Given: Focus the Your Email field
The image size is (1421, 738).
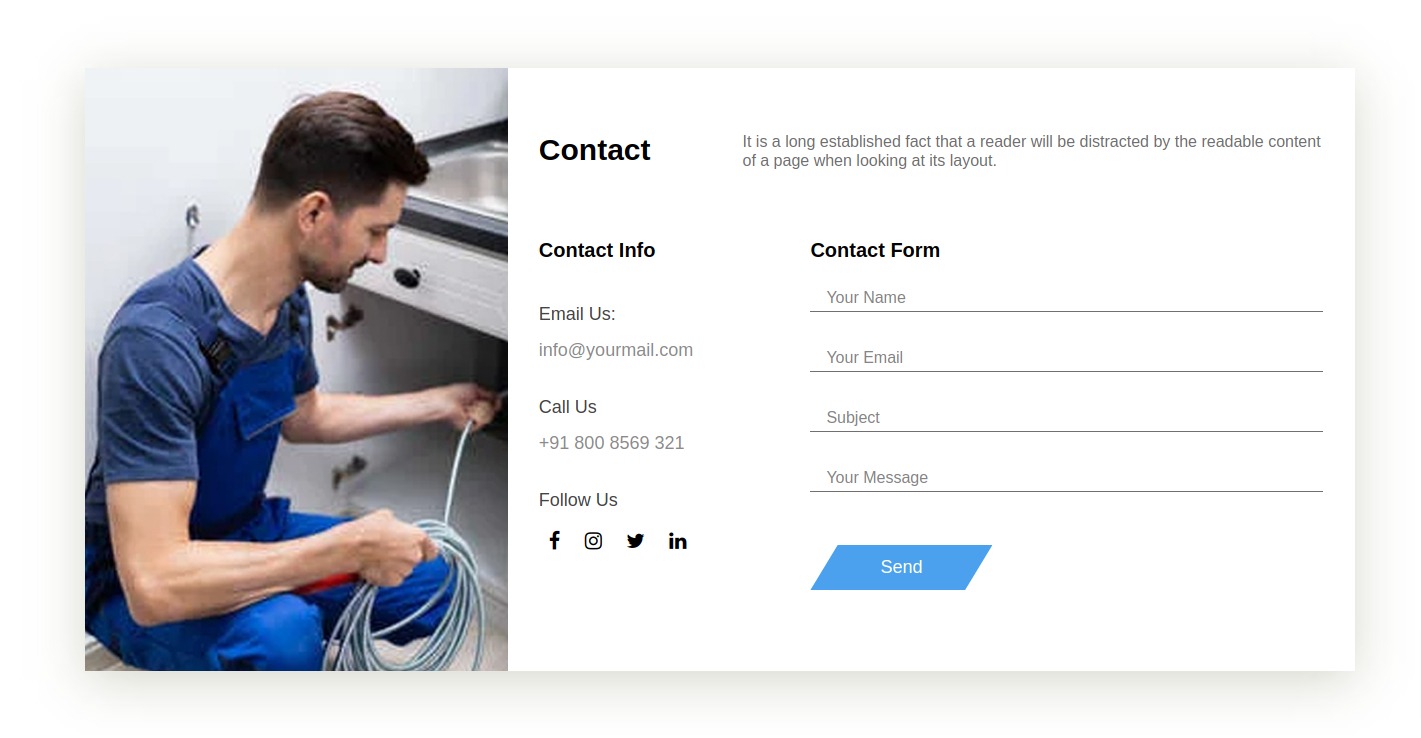Looking at the screenshot, I should 1066,357.
